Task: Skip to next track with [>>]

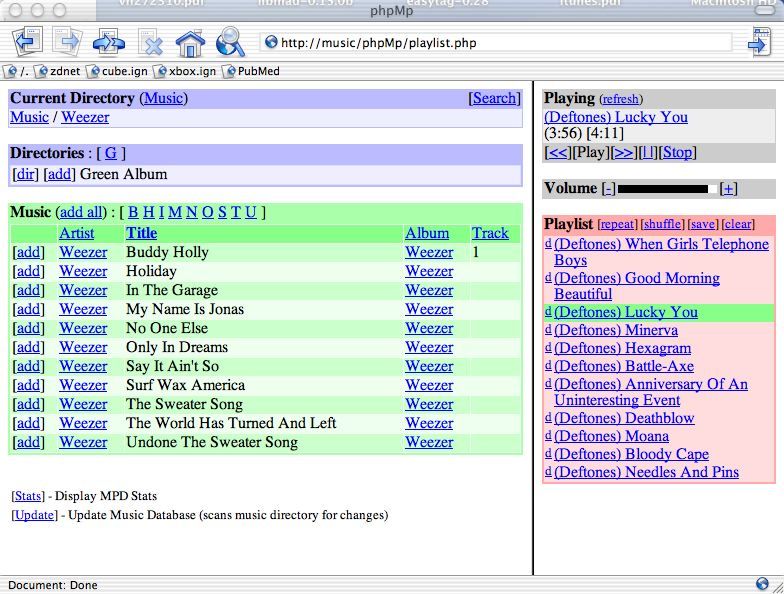Action: [x=624, y=152]
